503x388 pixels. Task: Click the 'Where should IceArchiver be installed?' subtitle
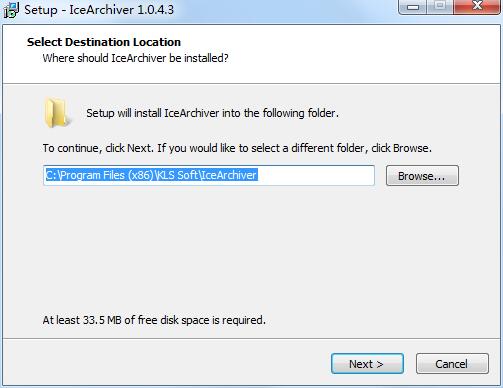tap(135, 58)
